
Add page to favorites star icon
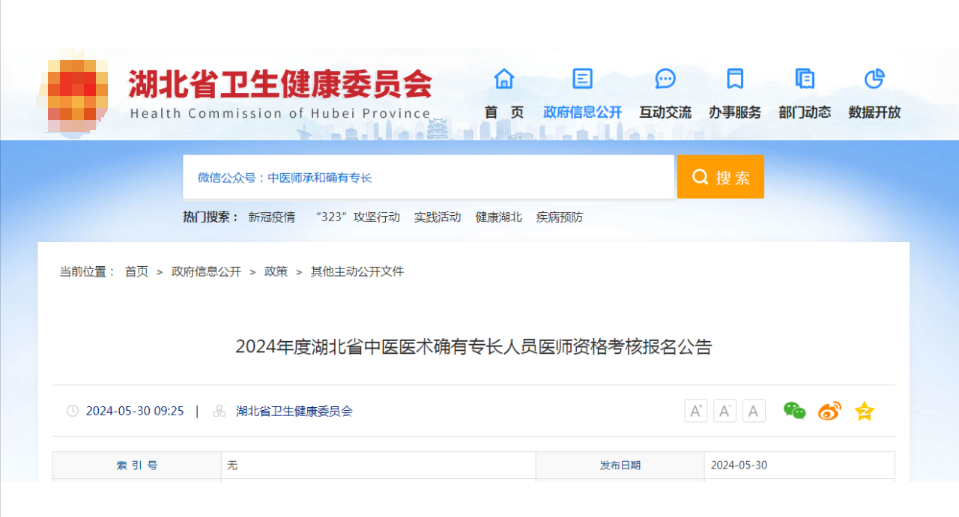(864, 411)
